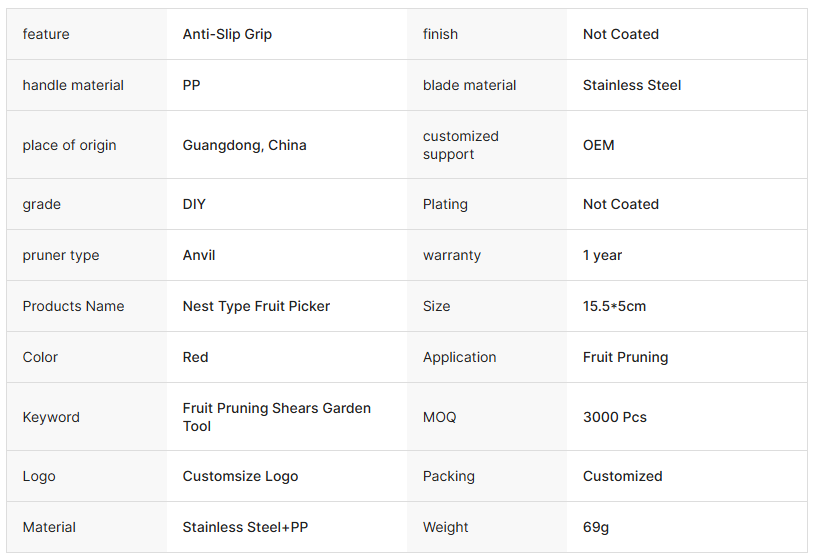Click "Fruit Pruning Shears Garden Tool" keyword

(276, 417)
